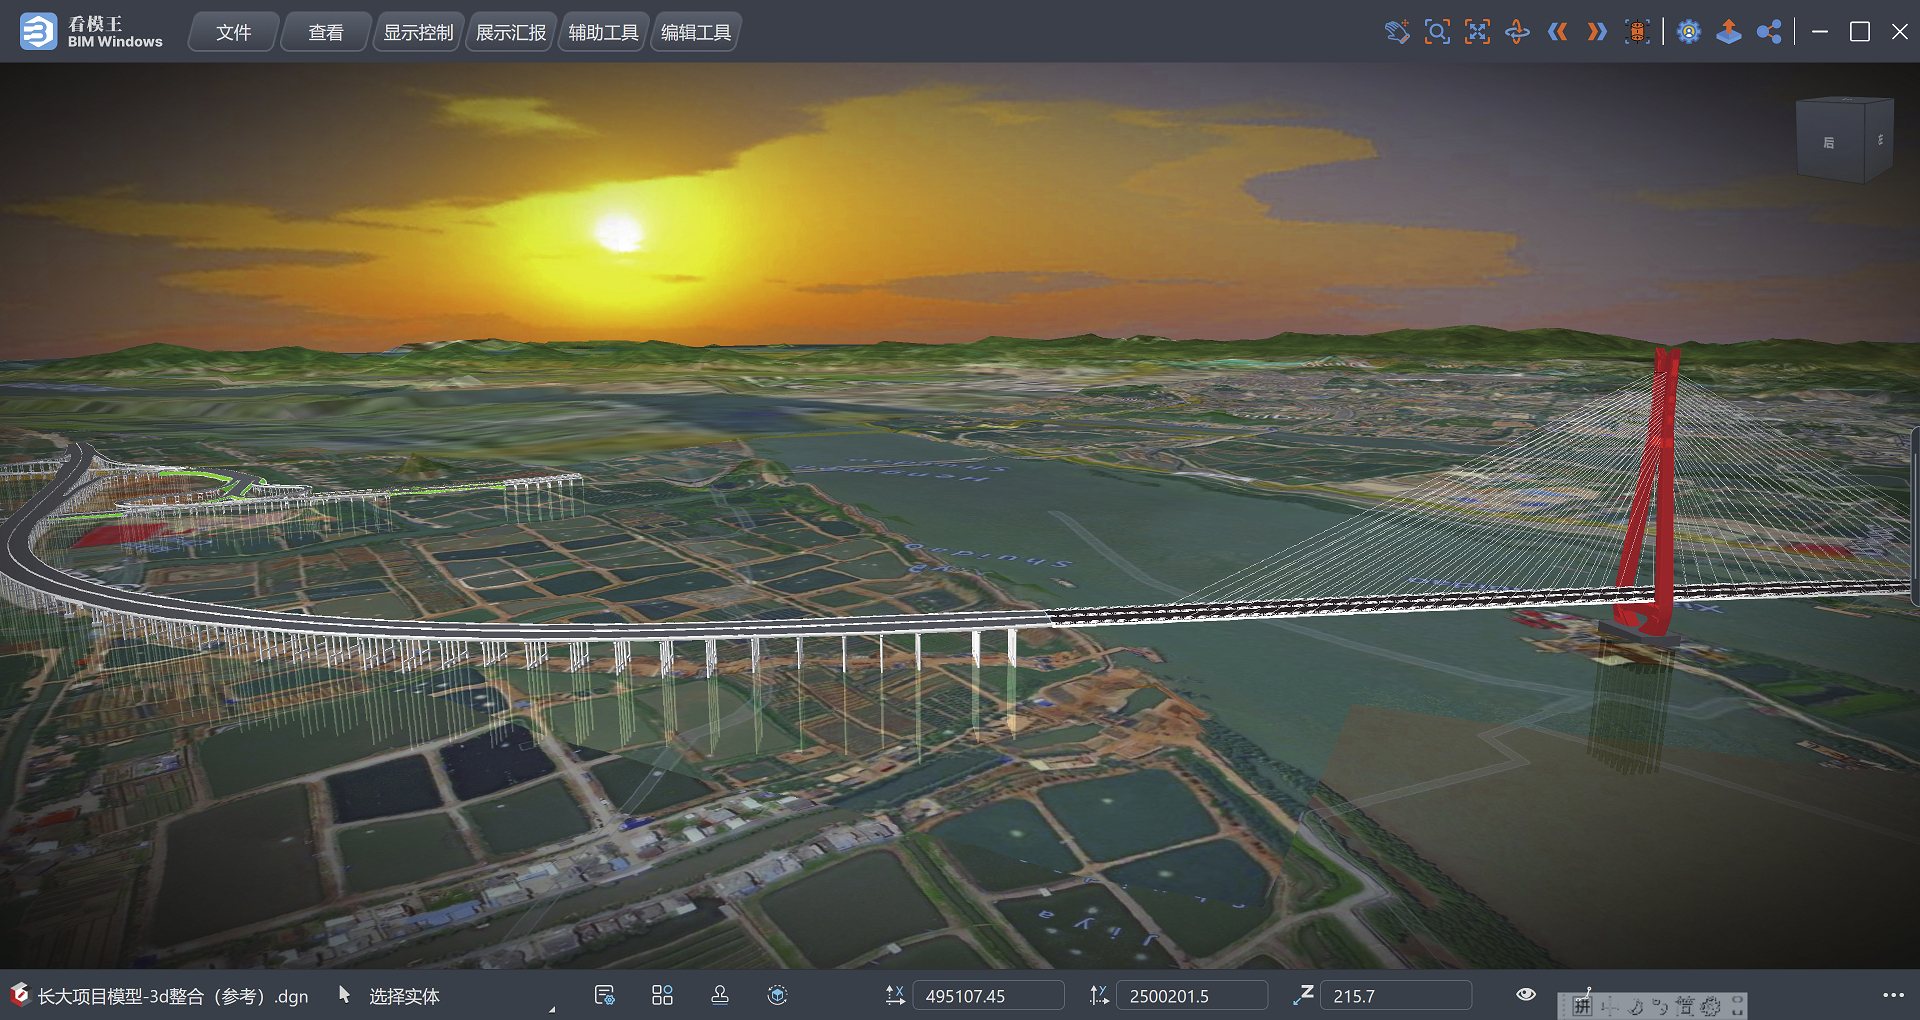Click the stamp icon in the status bar
Screen dimensions: 1920x1020
[720, 995]
